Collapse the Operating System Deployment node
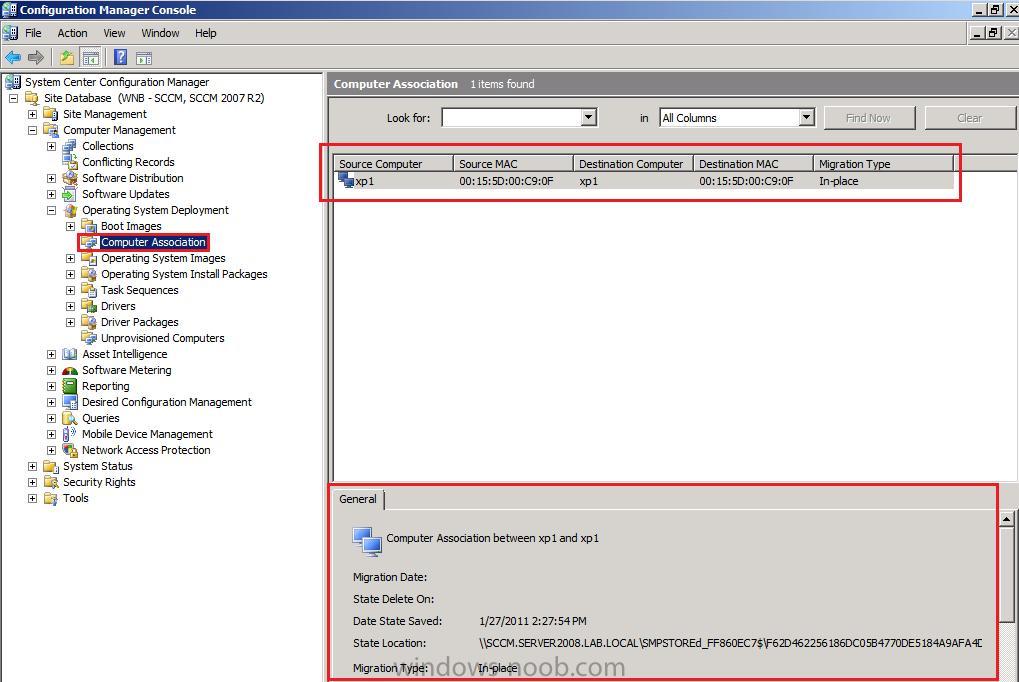 pos(51,211)
